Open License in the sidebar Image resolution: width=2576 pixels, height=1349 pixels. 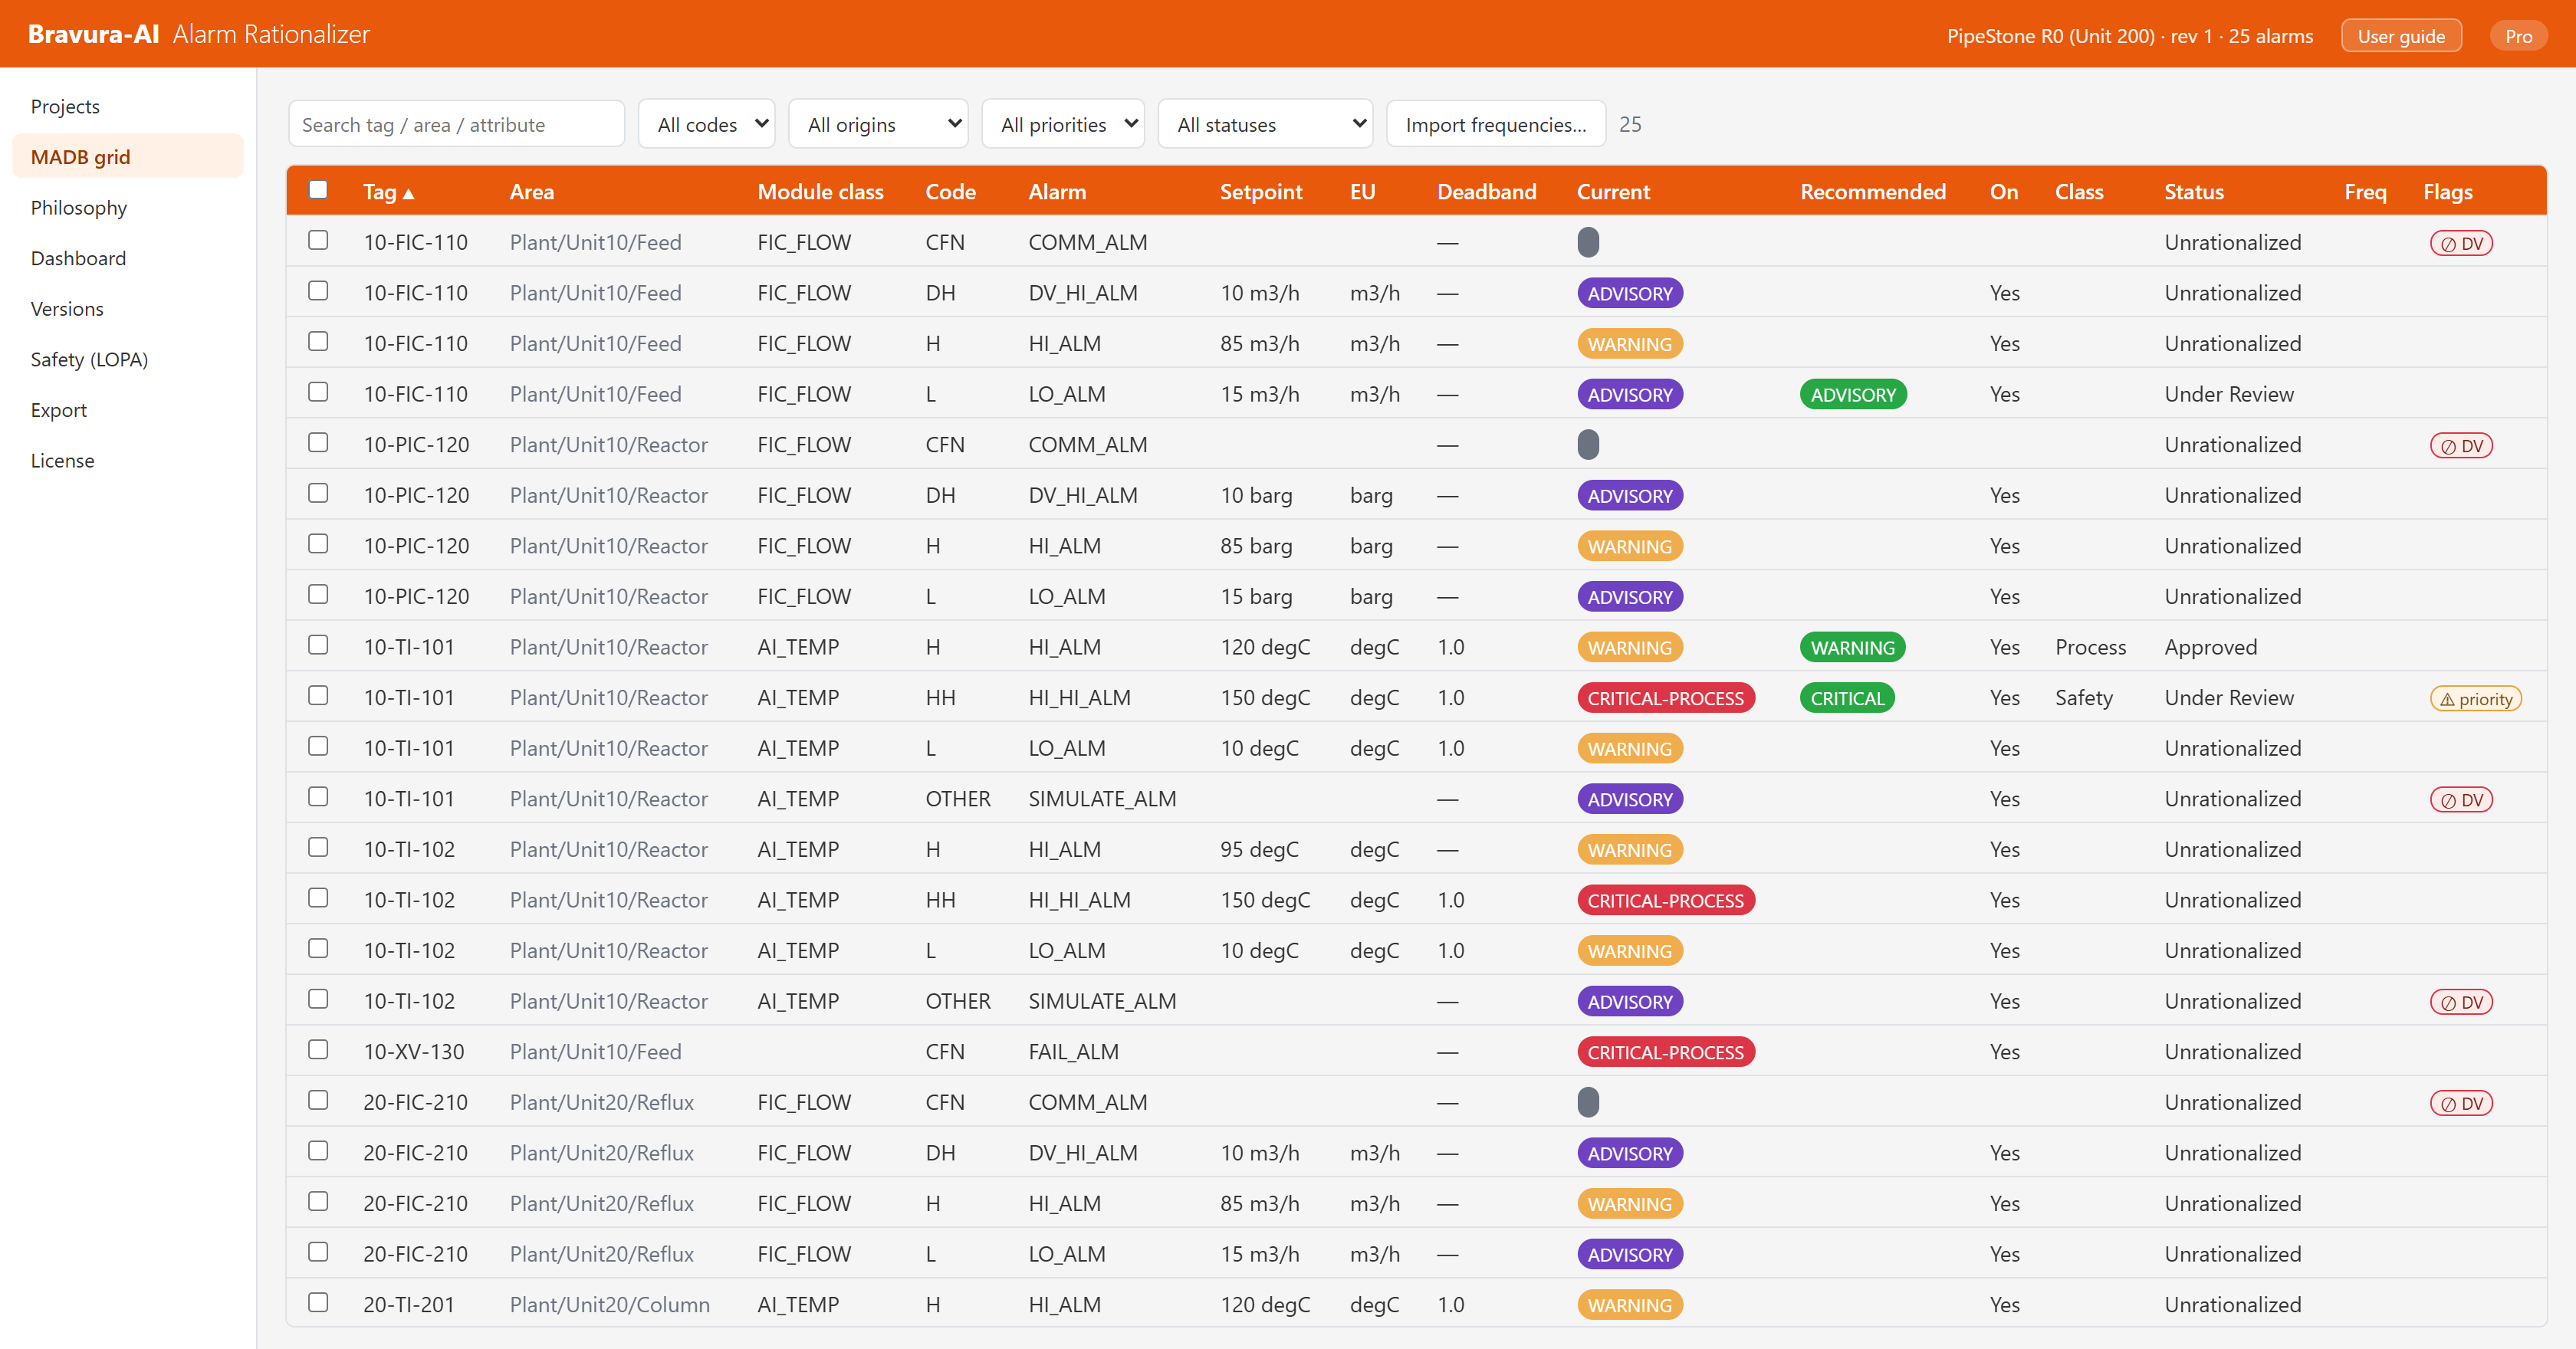pyautogui.click(x=128, y=461)
